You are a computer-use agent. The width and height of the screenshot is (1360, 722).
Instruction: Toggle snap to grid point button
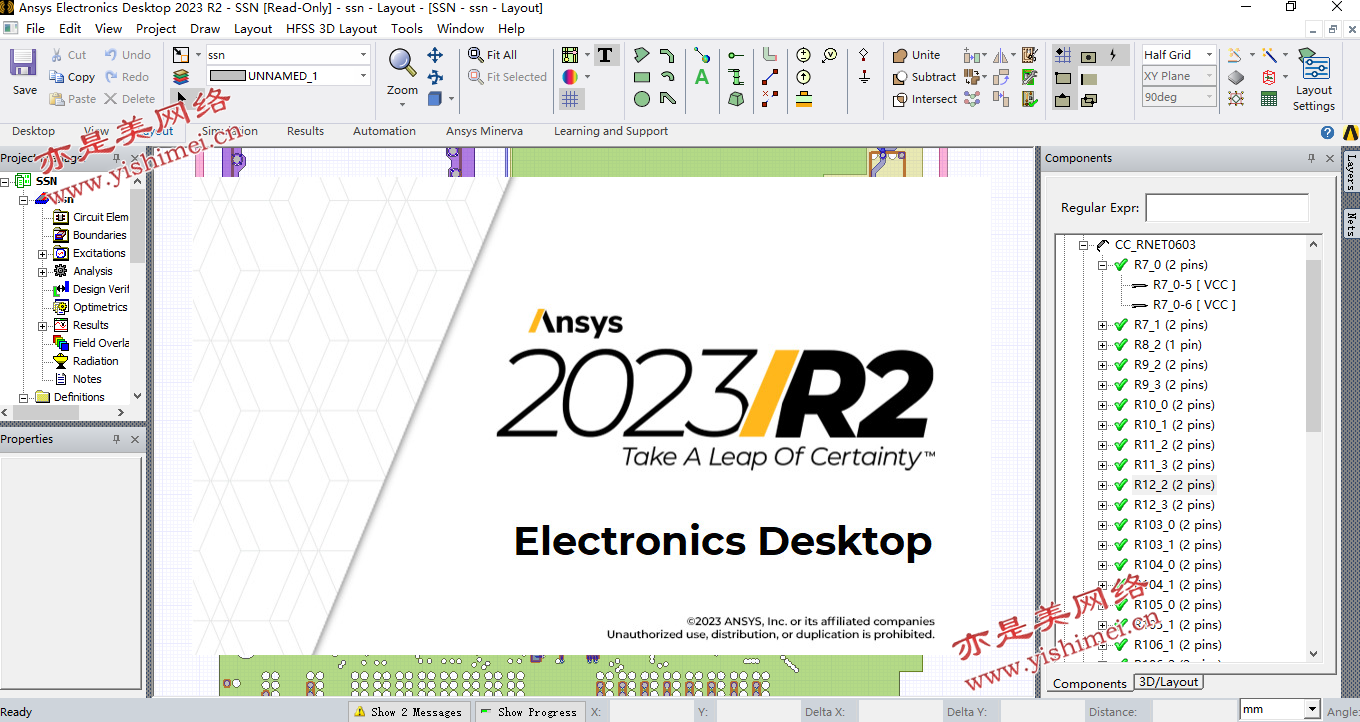tap(1063, 55)
